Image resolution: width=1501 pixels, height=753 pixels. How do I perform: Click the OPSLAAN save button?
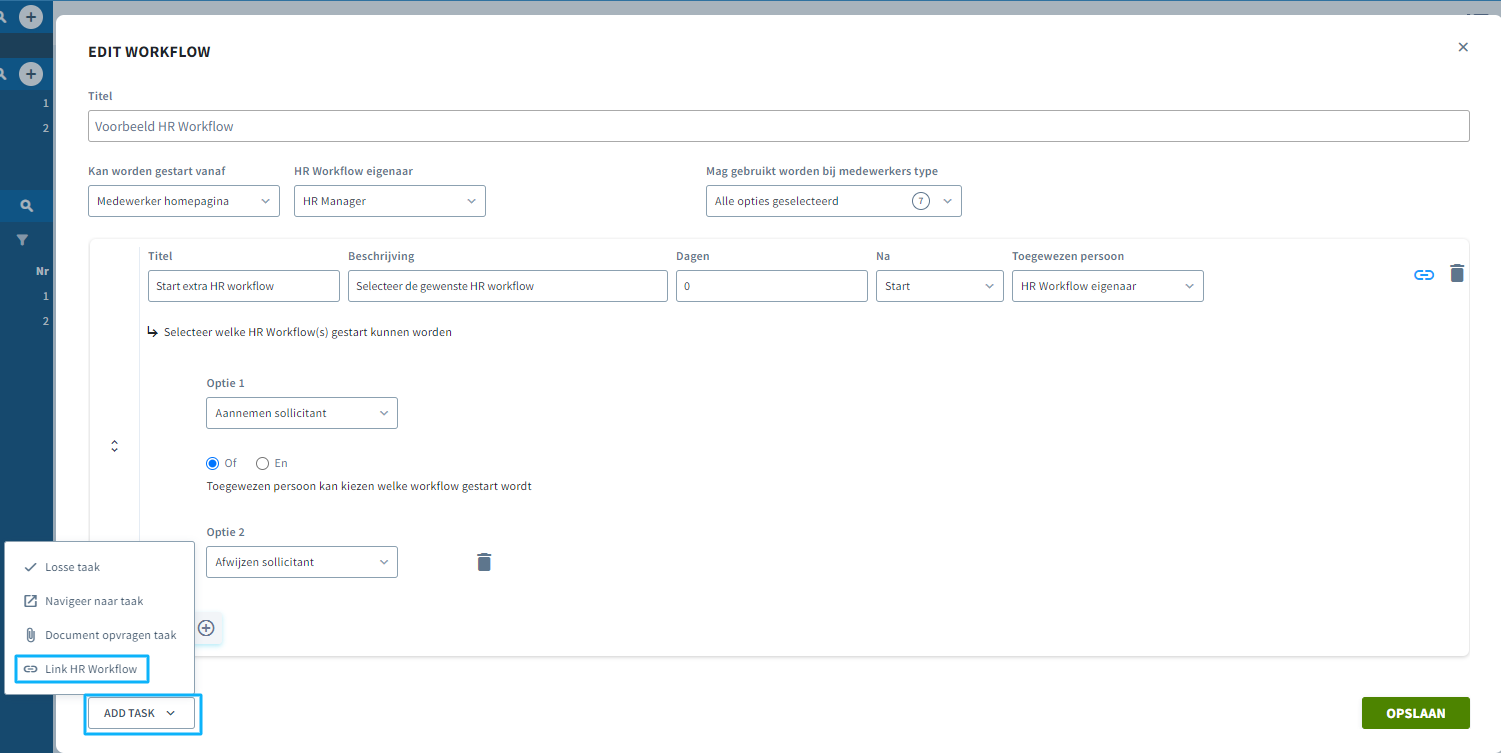point(1416,713)
